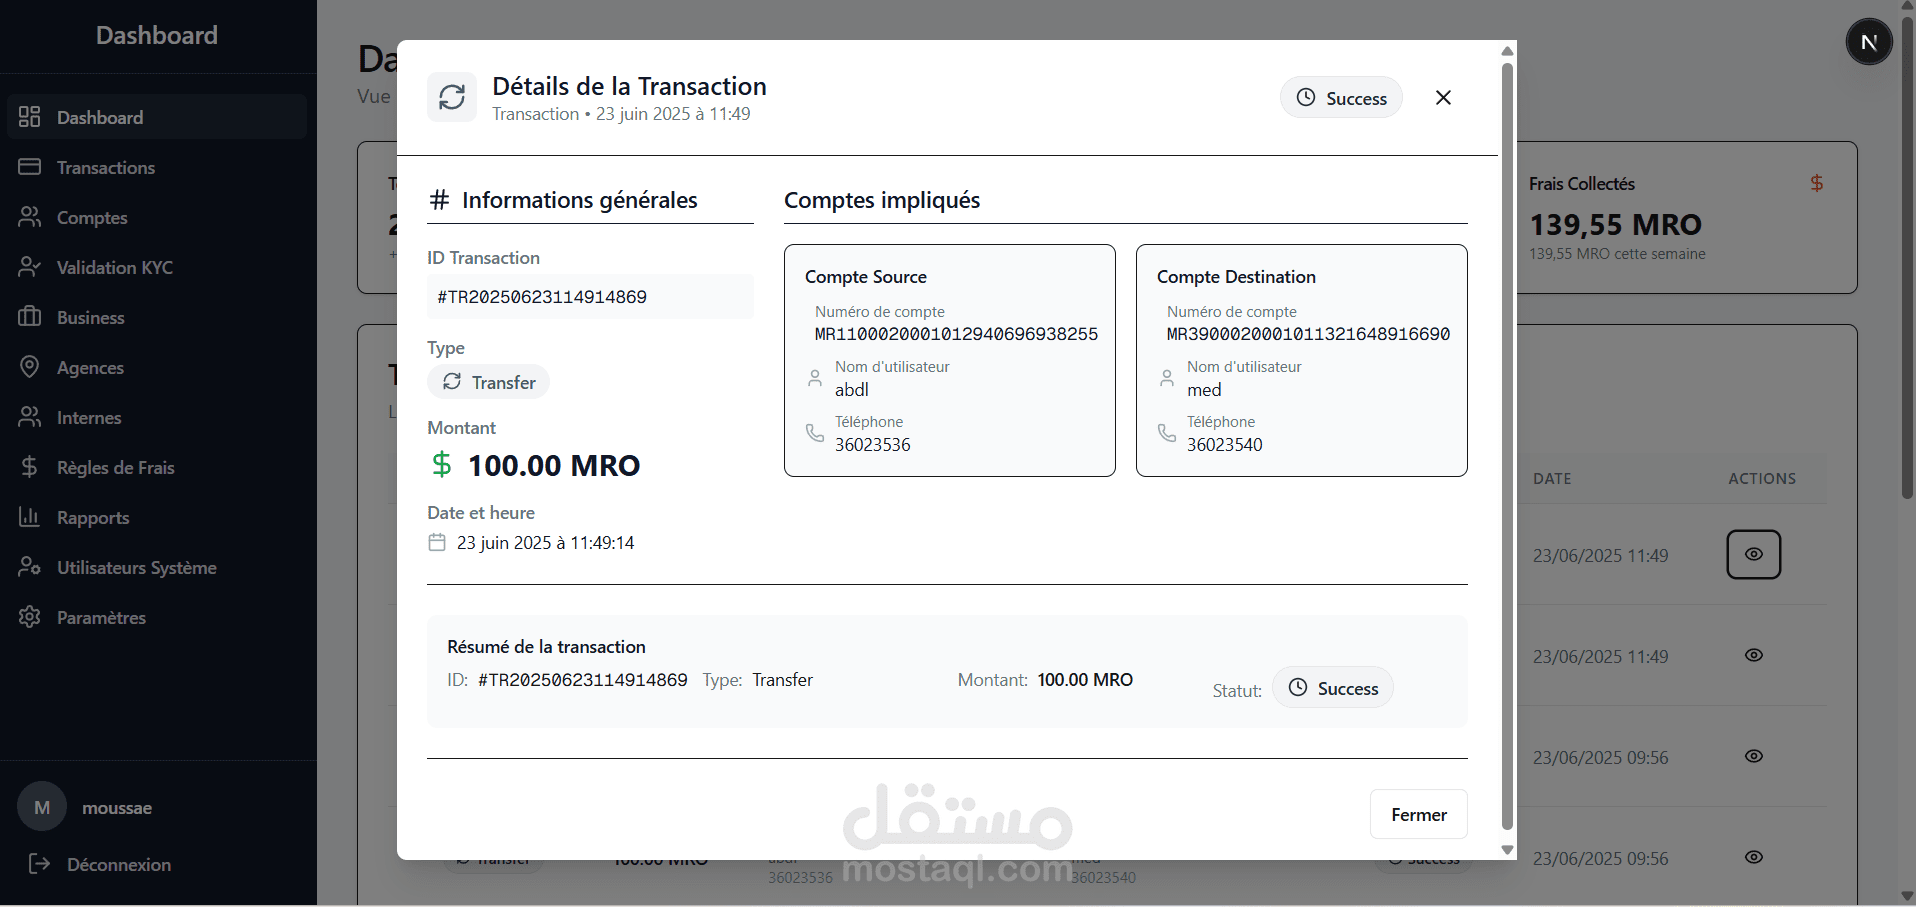Click the Success badge in transaction summary
This screenshot has height=907, width=1916.
1333,687
